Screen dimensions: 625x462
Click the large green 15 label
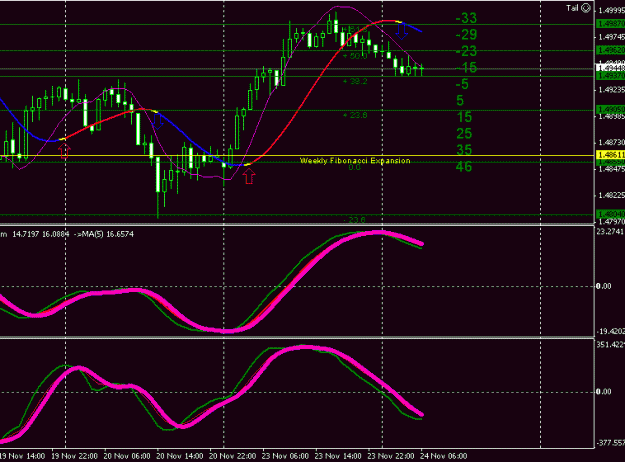coord(464,117)
